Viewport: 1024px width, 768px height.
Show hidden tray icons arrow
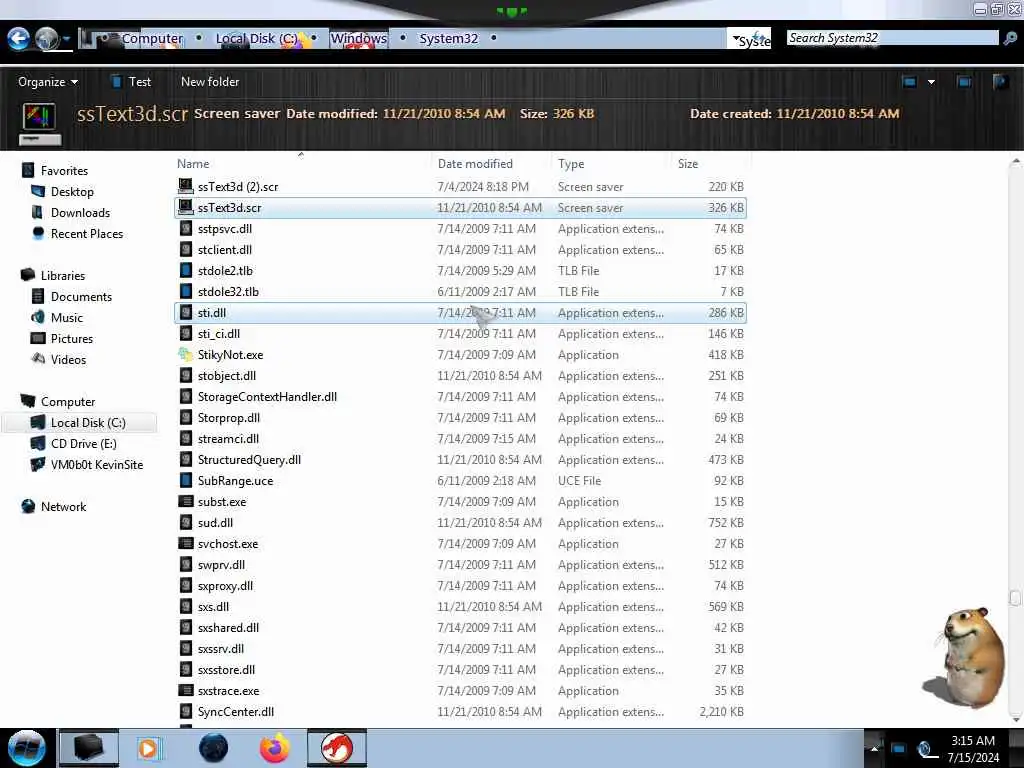[x=873, y=748]
